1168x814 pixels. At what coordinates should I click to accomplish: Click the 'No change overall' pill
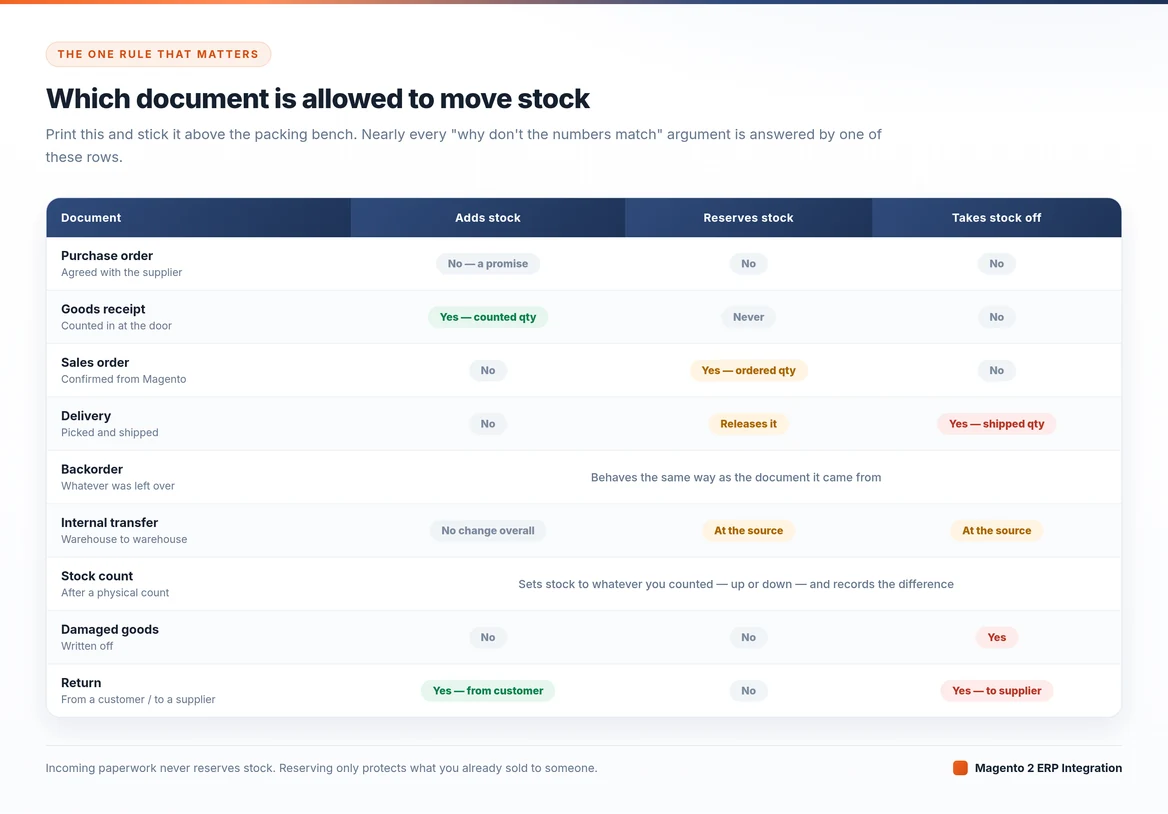click(x=488, y=530)
